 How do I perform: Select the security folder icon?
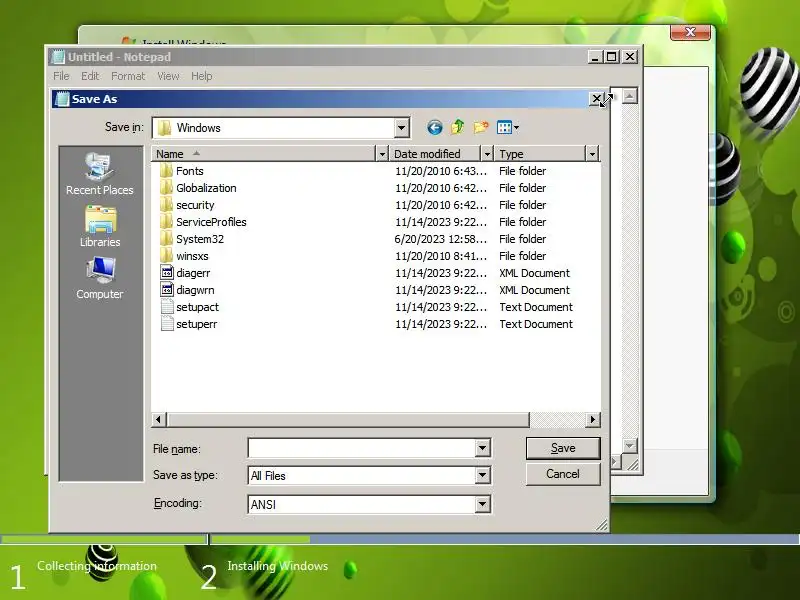pos(166,205)
